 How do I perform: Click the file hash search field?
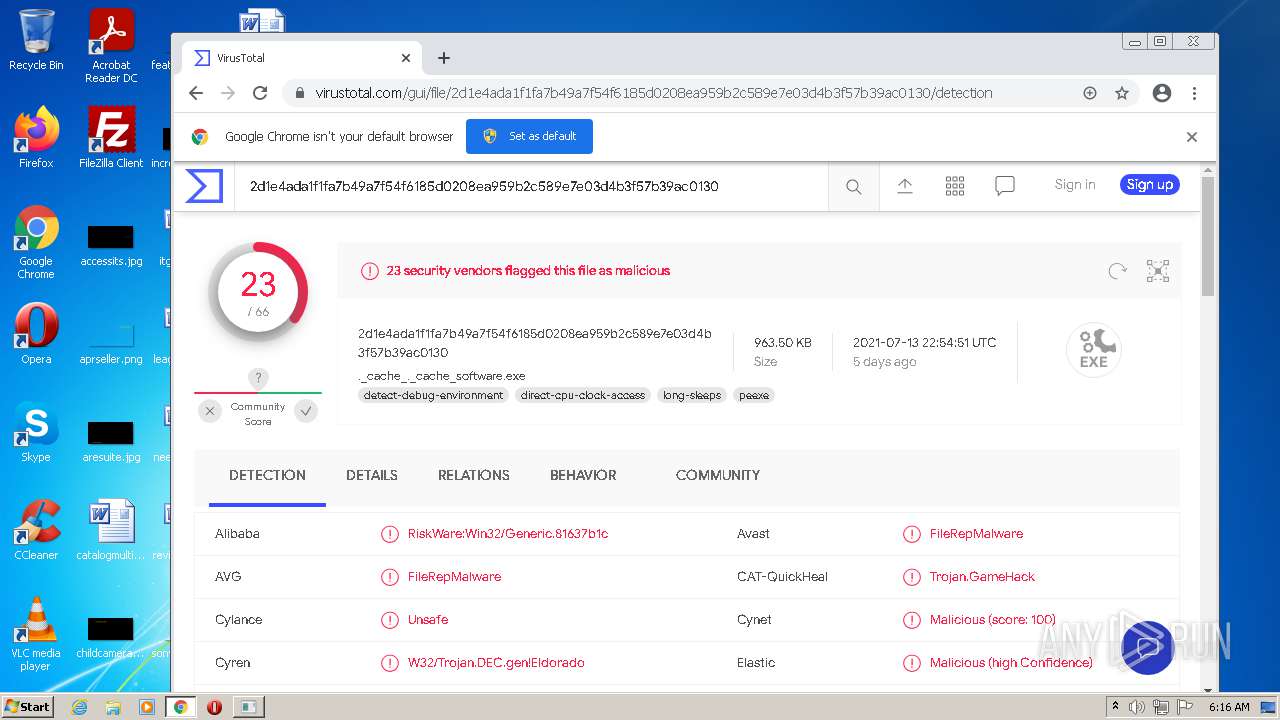click(530, 186)
